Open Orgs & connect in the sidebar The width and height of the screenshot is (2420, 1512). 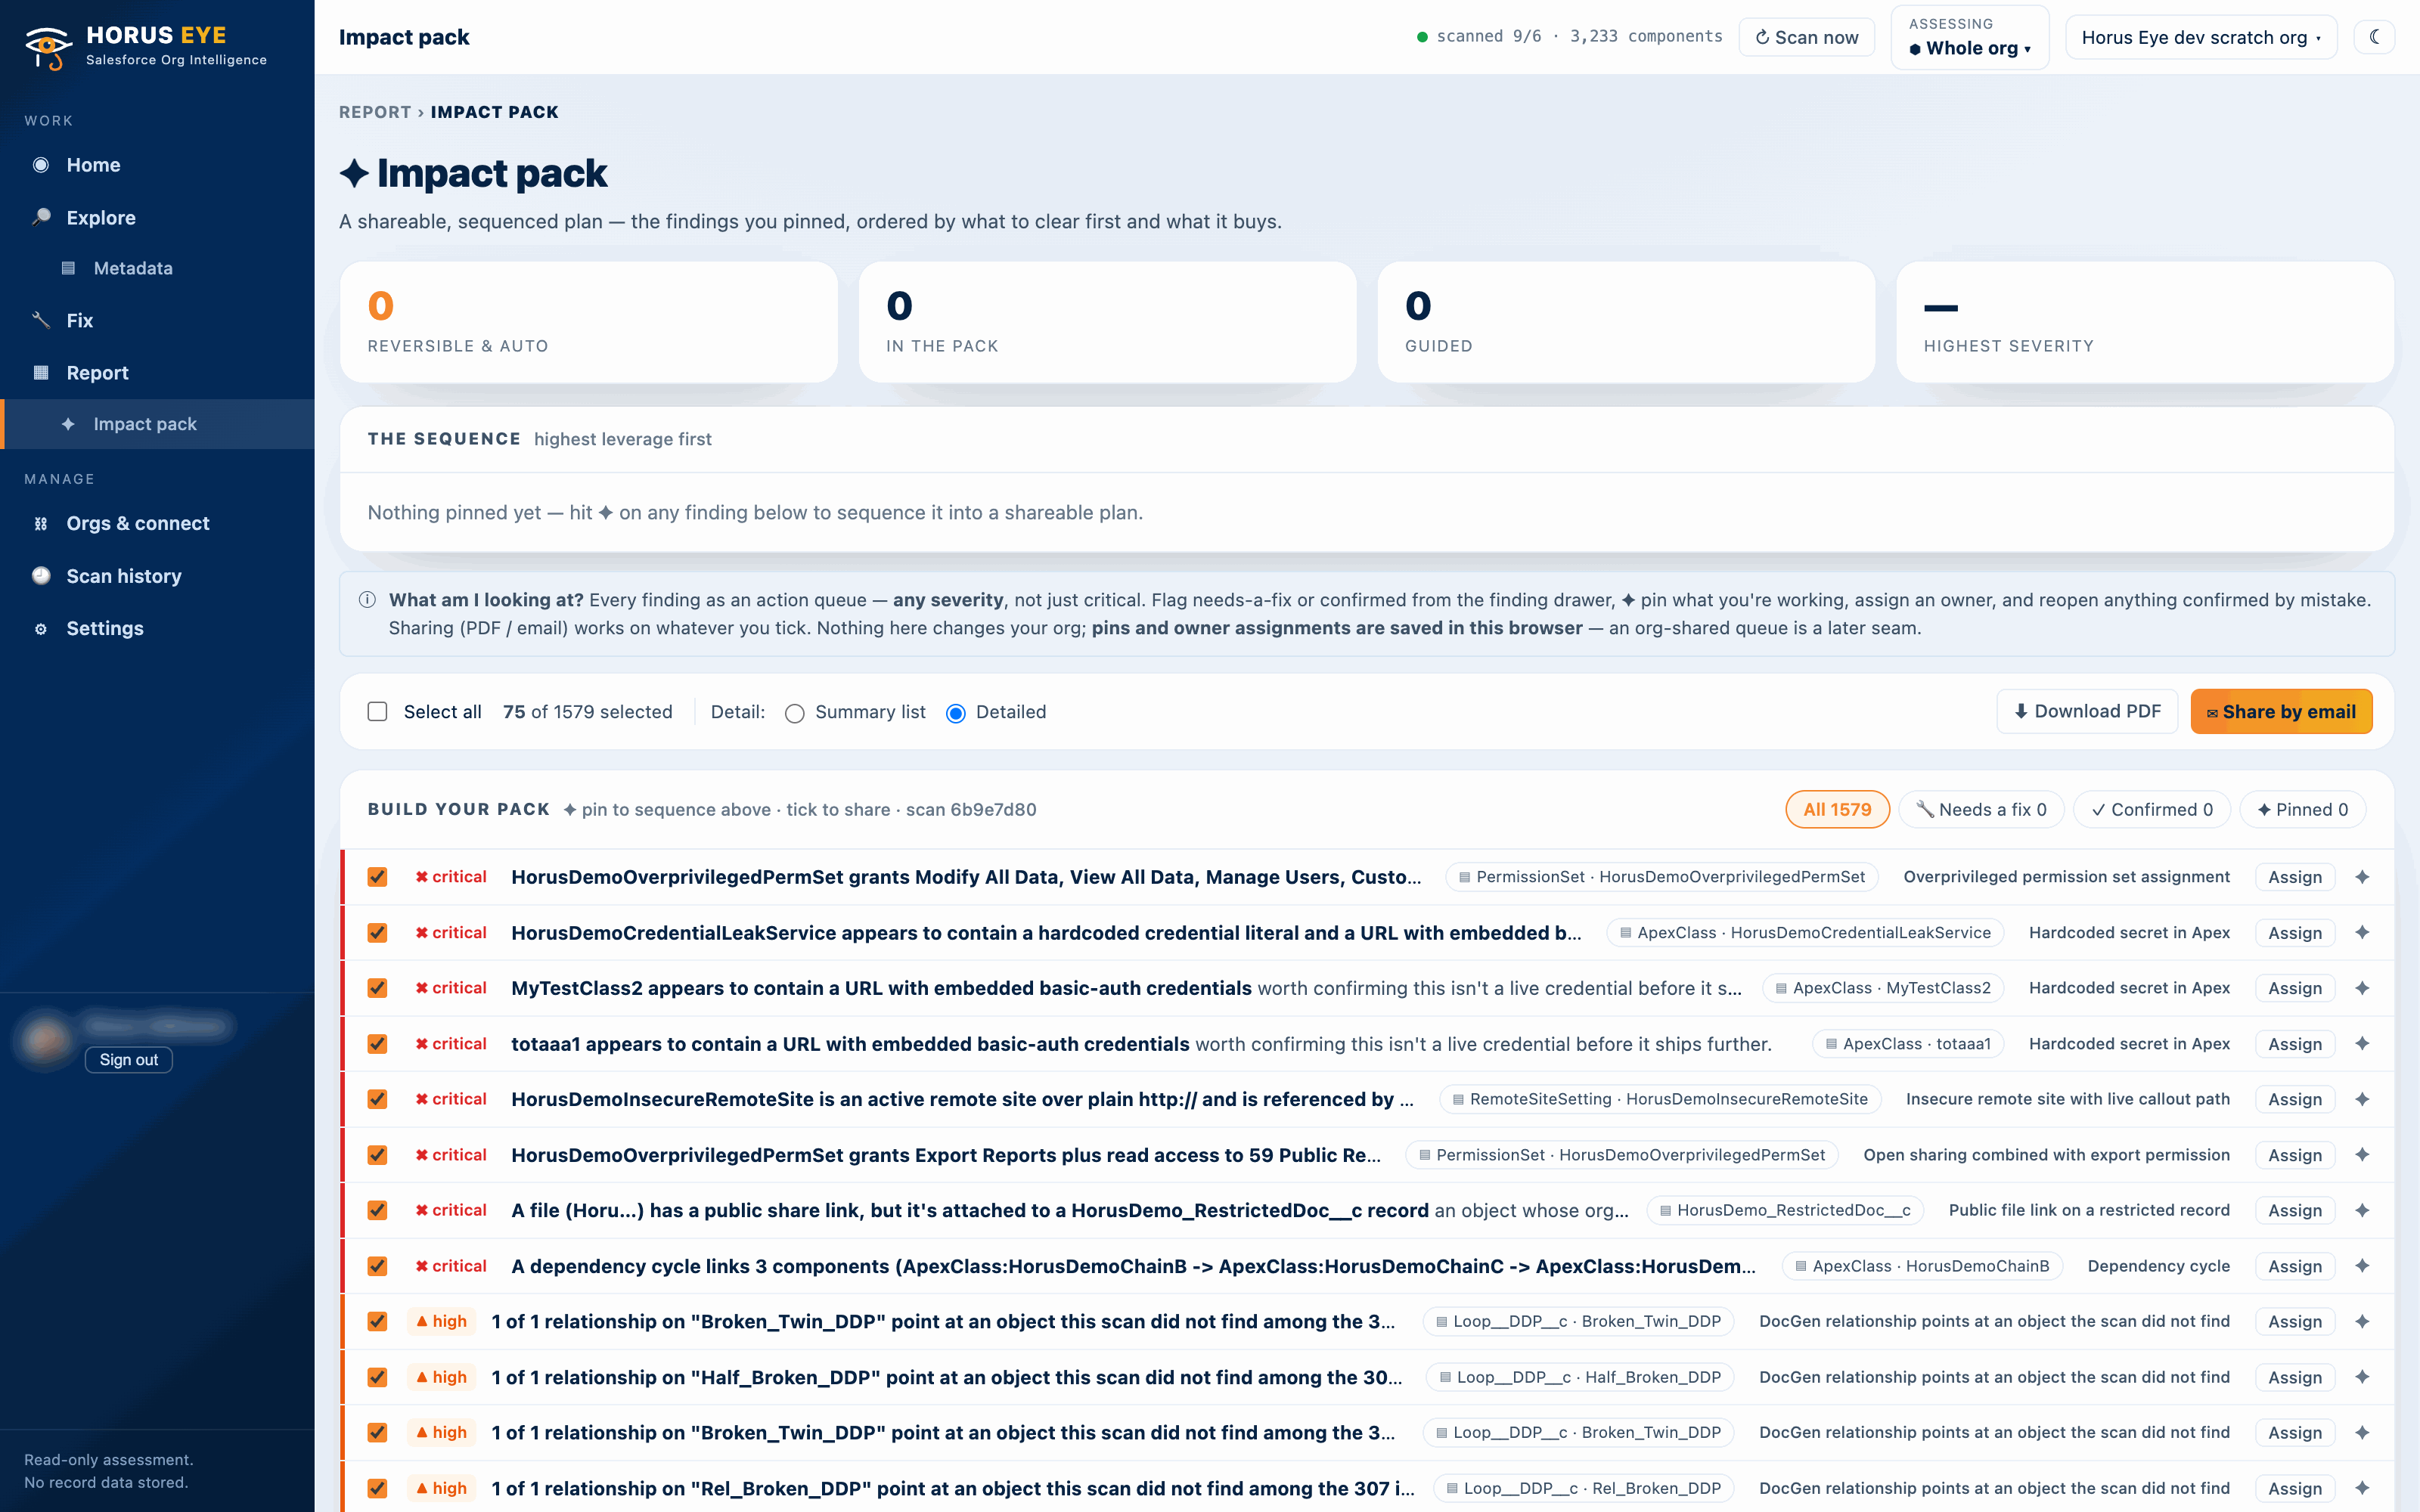[157, 524]
